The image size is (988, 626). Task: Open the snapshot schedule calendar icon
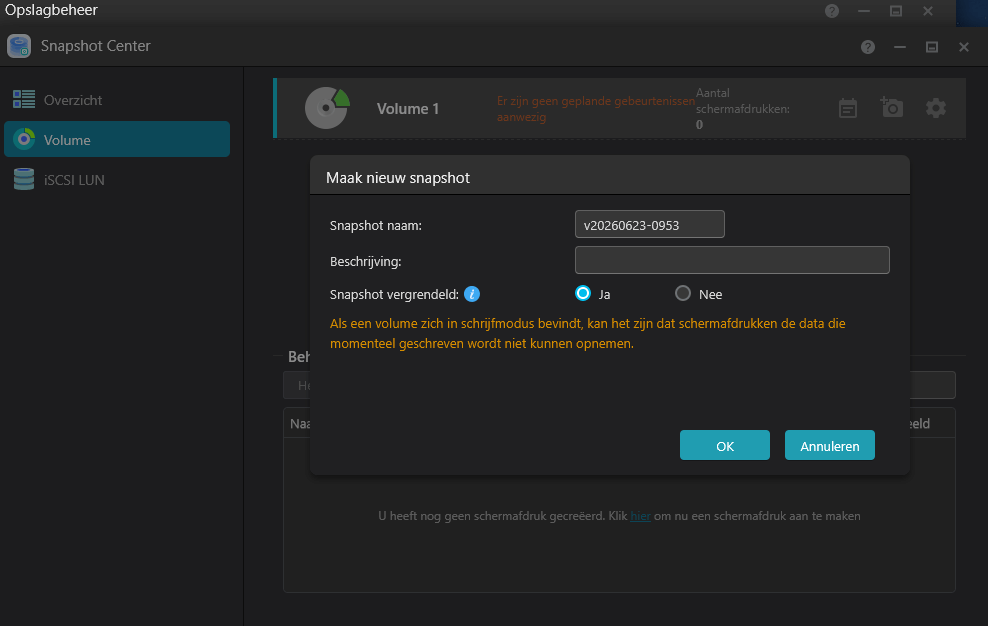847,108
